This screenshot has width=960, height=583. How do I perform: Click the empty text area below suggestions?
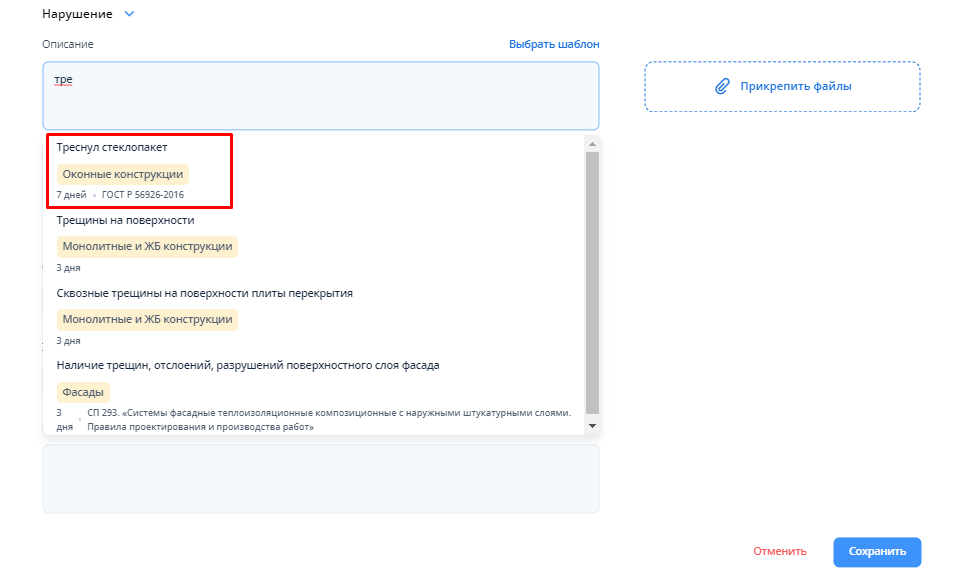[x=320, y=478]
